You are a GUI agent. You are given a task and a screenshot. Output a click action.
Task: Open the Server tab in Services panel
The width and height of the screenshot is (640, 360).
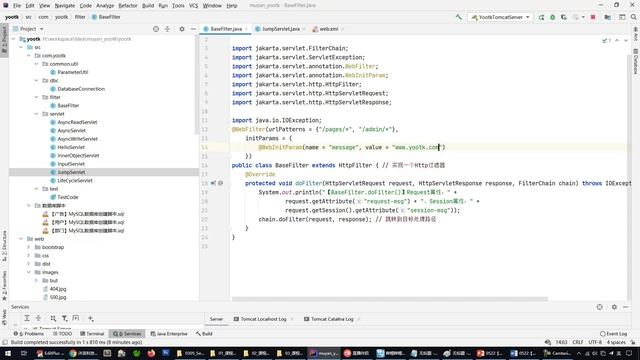216,319
